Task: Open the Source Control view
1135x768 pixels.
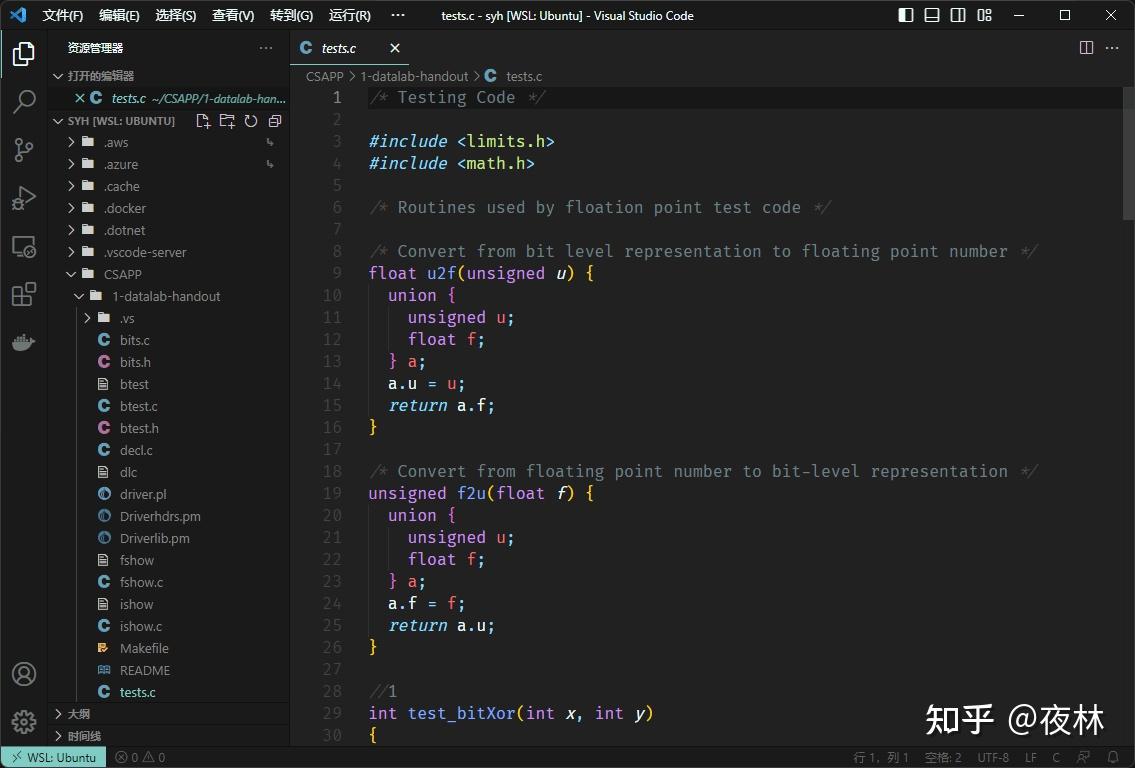Action: pyautogui.click(x=24, y=150)
